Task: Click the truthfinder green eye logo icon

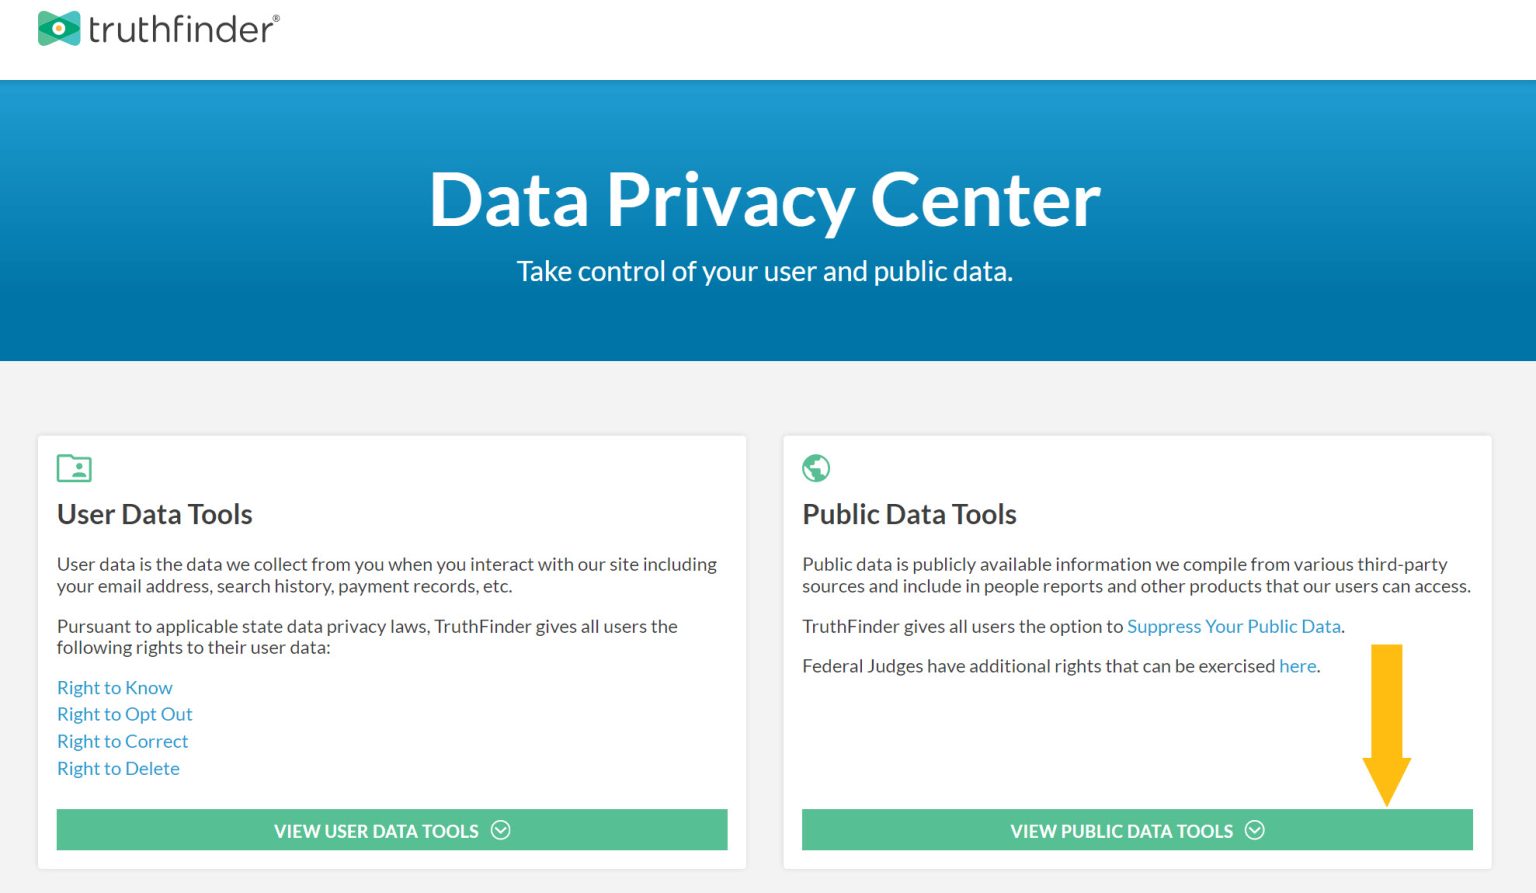Action: (59, 29)
